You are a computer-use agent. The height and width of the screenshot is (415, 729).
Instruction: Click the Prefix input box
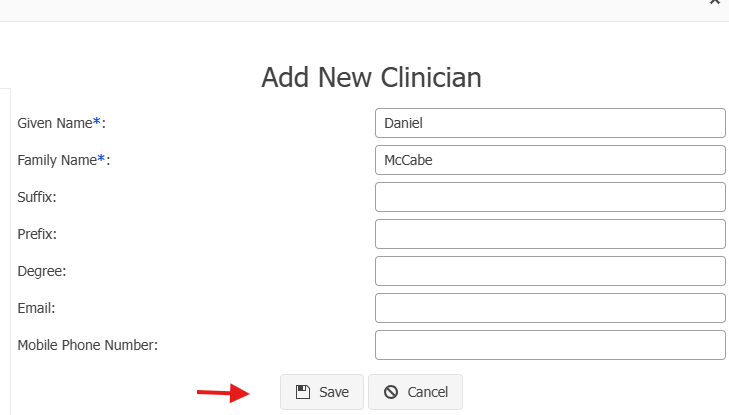pos(549,234)
